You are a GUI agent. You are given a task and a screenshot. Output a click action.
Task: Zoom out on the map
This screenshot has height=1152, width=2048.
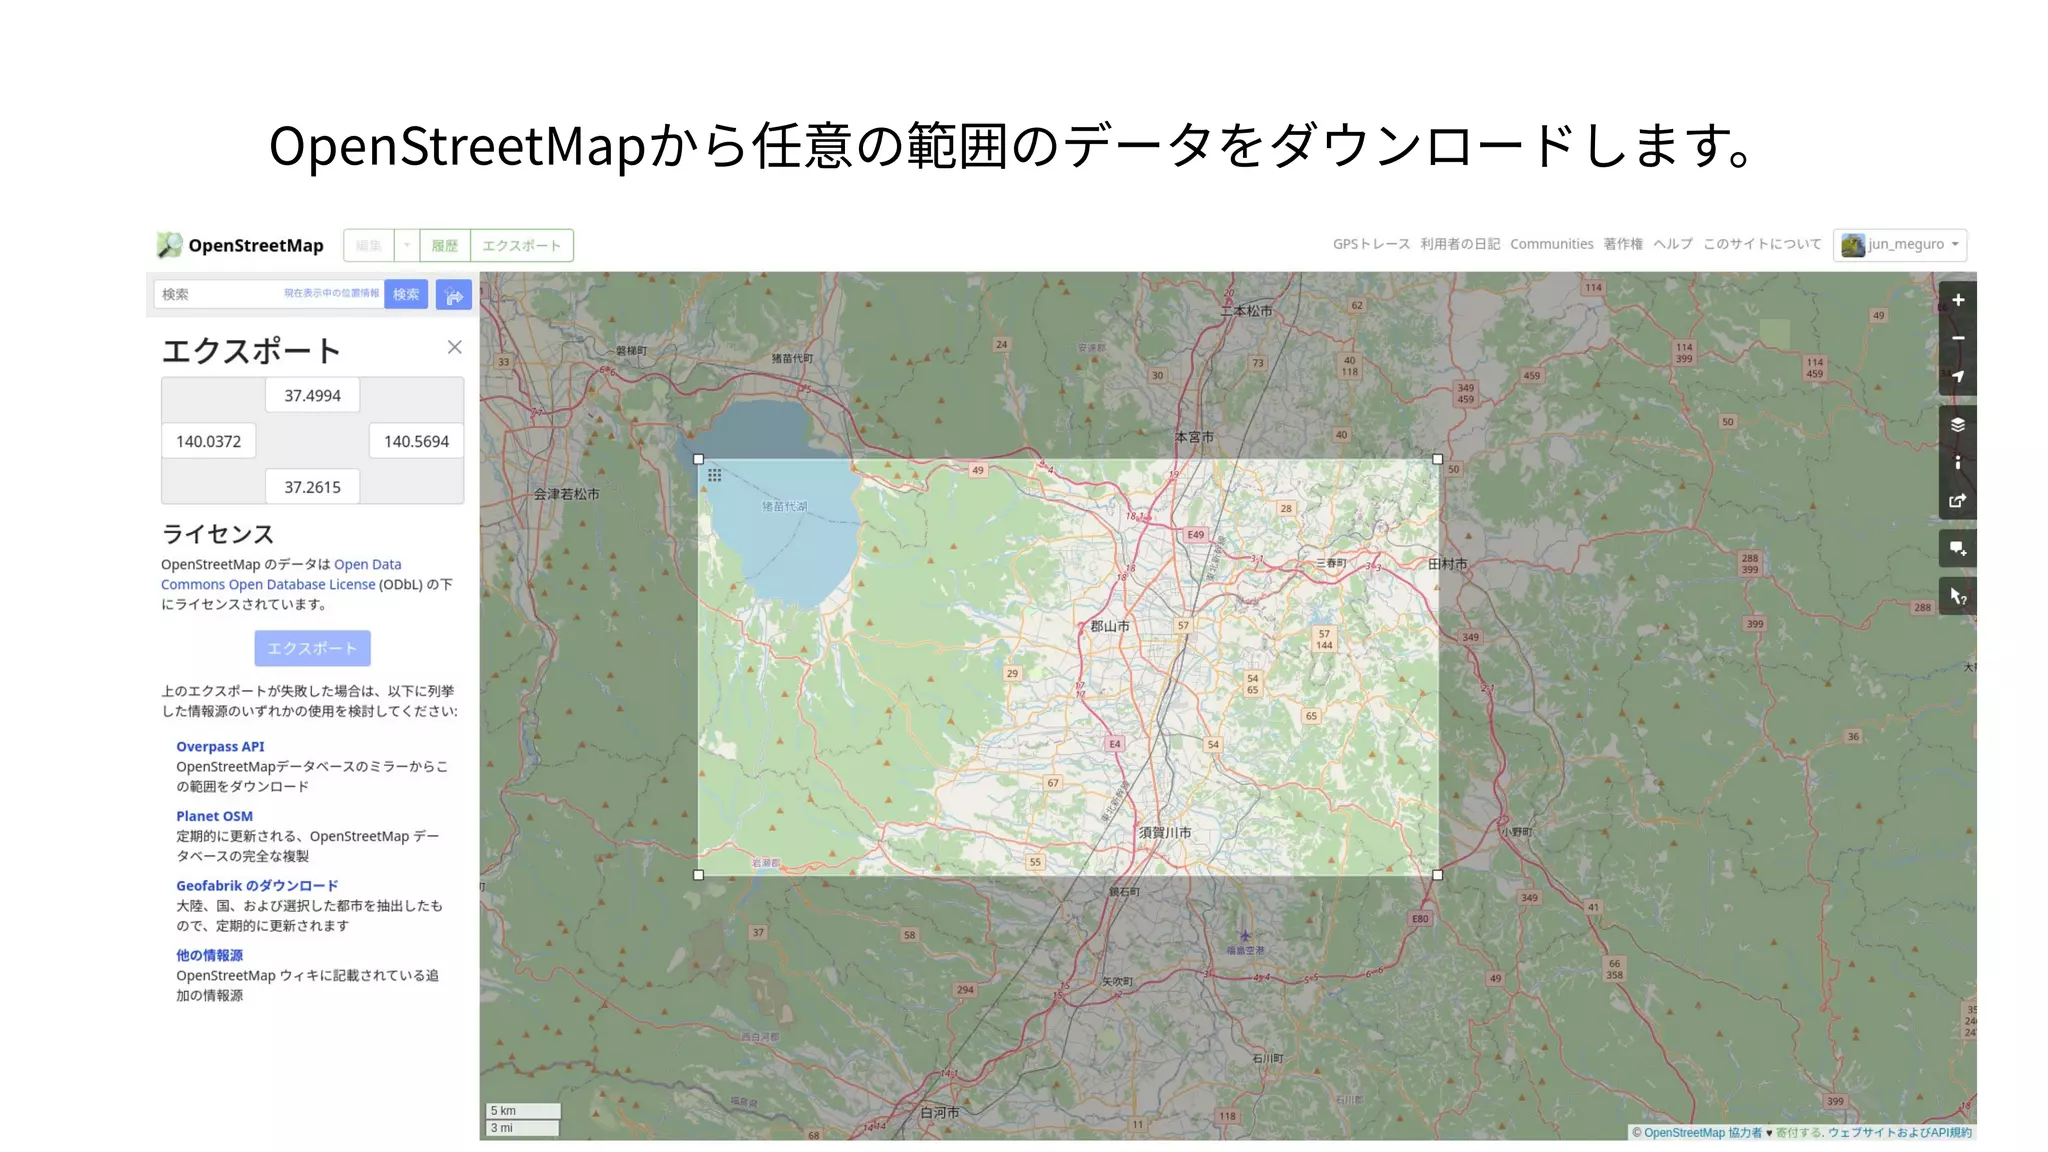[1957, 338]
